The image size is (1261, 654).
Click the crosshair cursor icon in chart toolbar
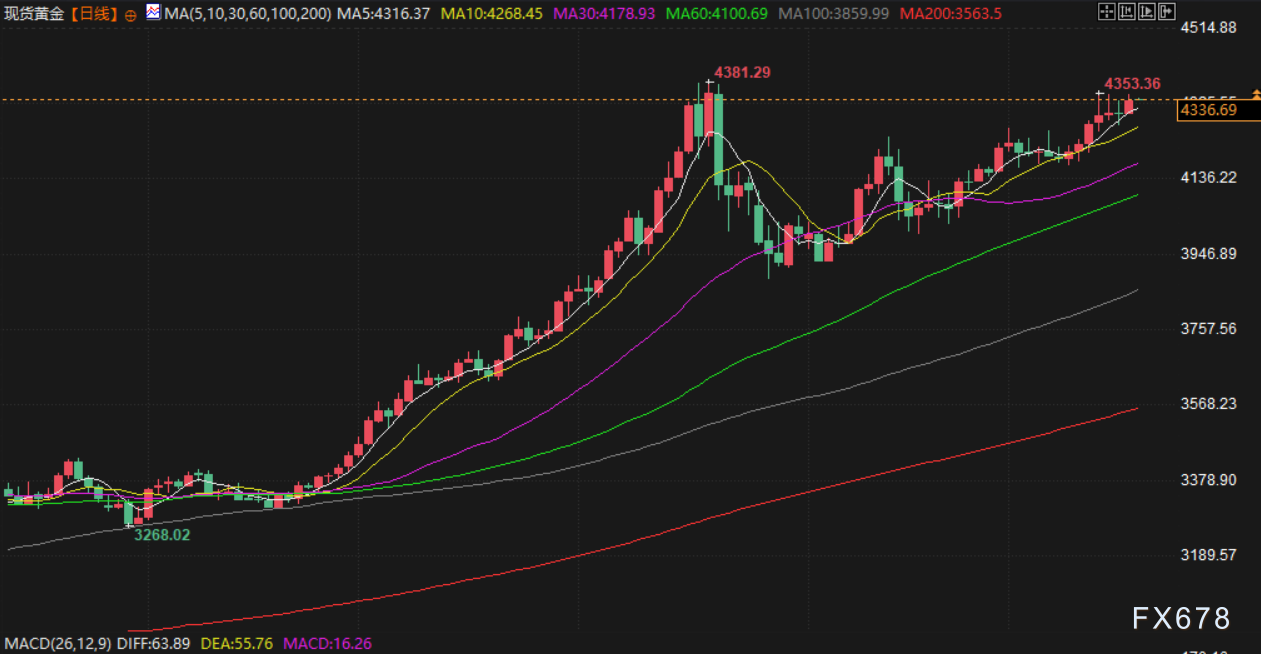[1105, 13]
